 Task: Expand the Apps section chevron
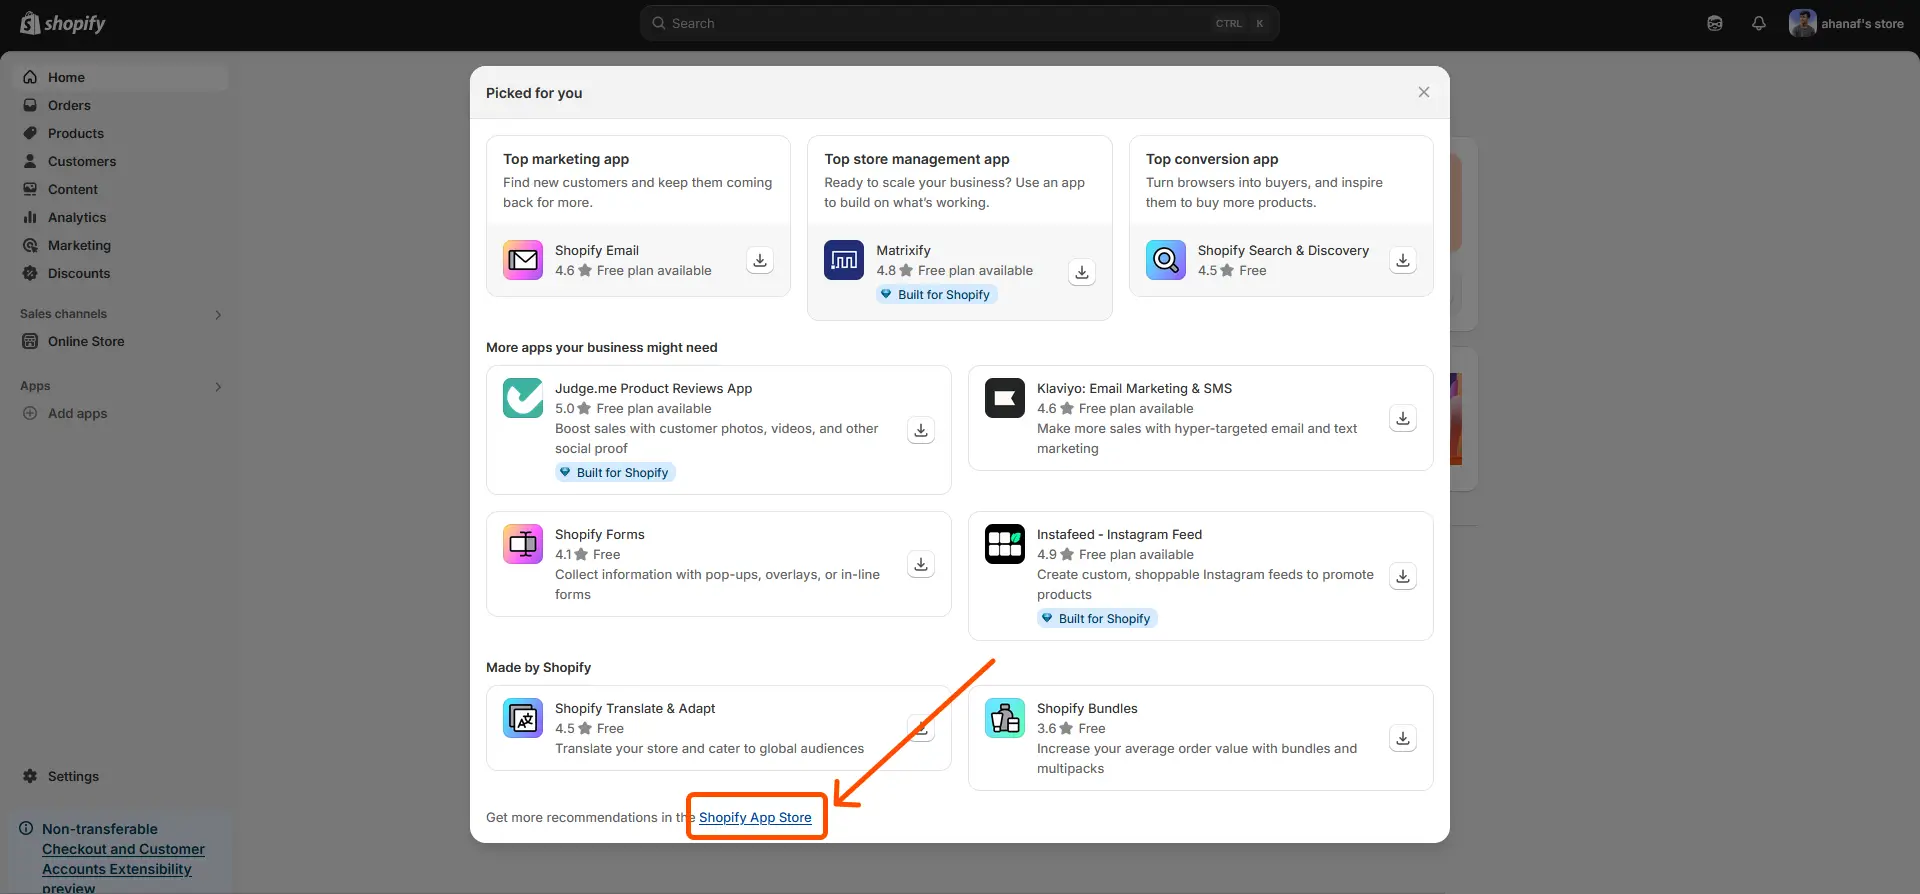pos(218,387)
